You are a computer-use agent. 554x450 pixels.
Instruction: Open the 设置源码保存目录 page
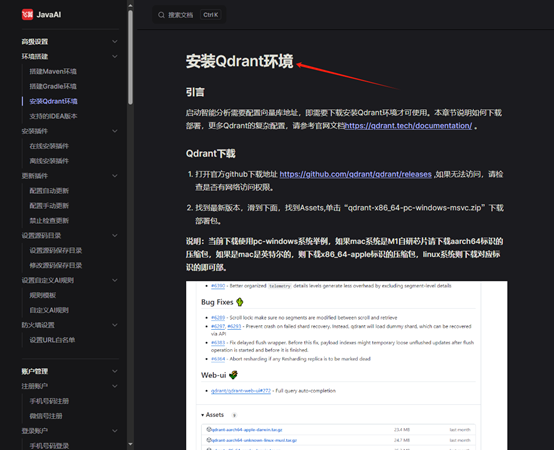tap(56, 250)
